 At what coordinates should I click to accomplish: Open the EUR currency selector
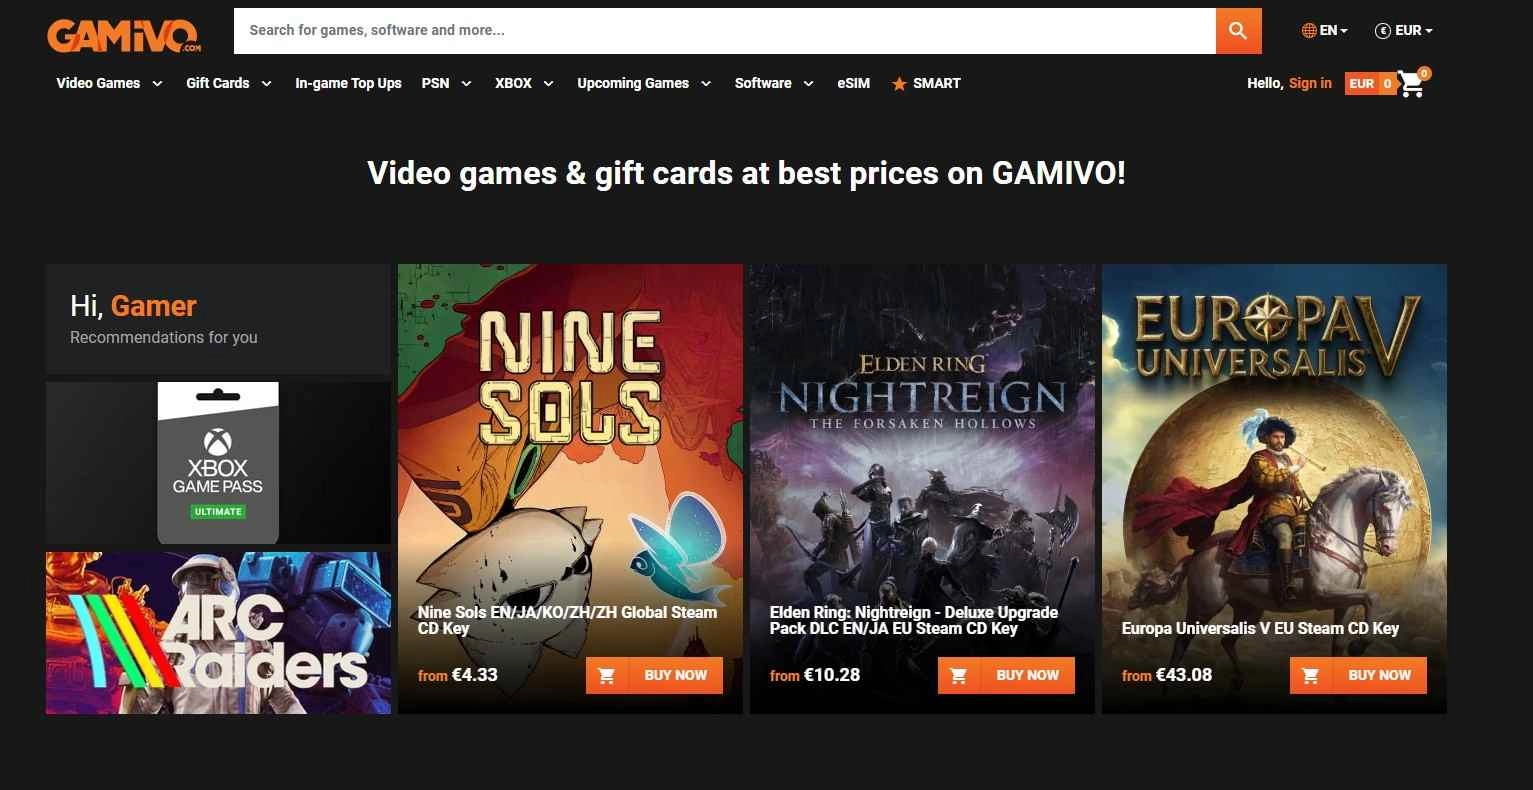pos(1404,31)
